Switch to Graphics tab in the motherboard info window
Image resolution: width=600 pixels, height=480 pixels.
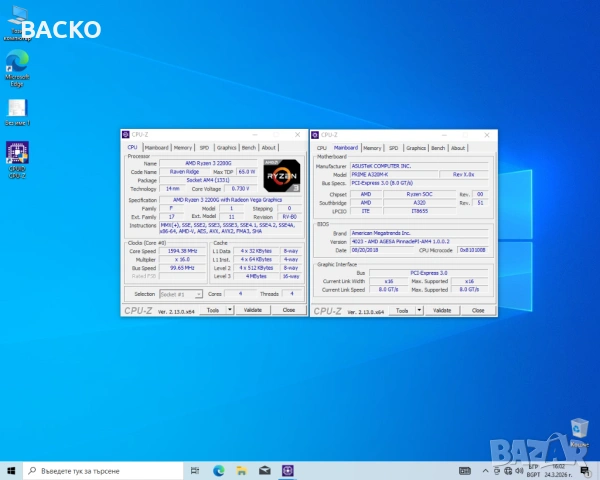(416, 147)
